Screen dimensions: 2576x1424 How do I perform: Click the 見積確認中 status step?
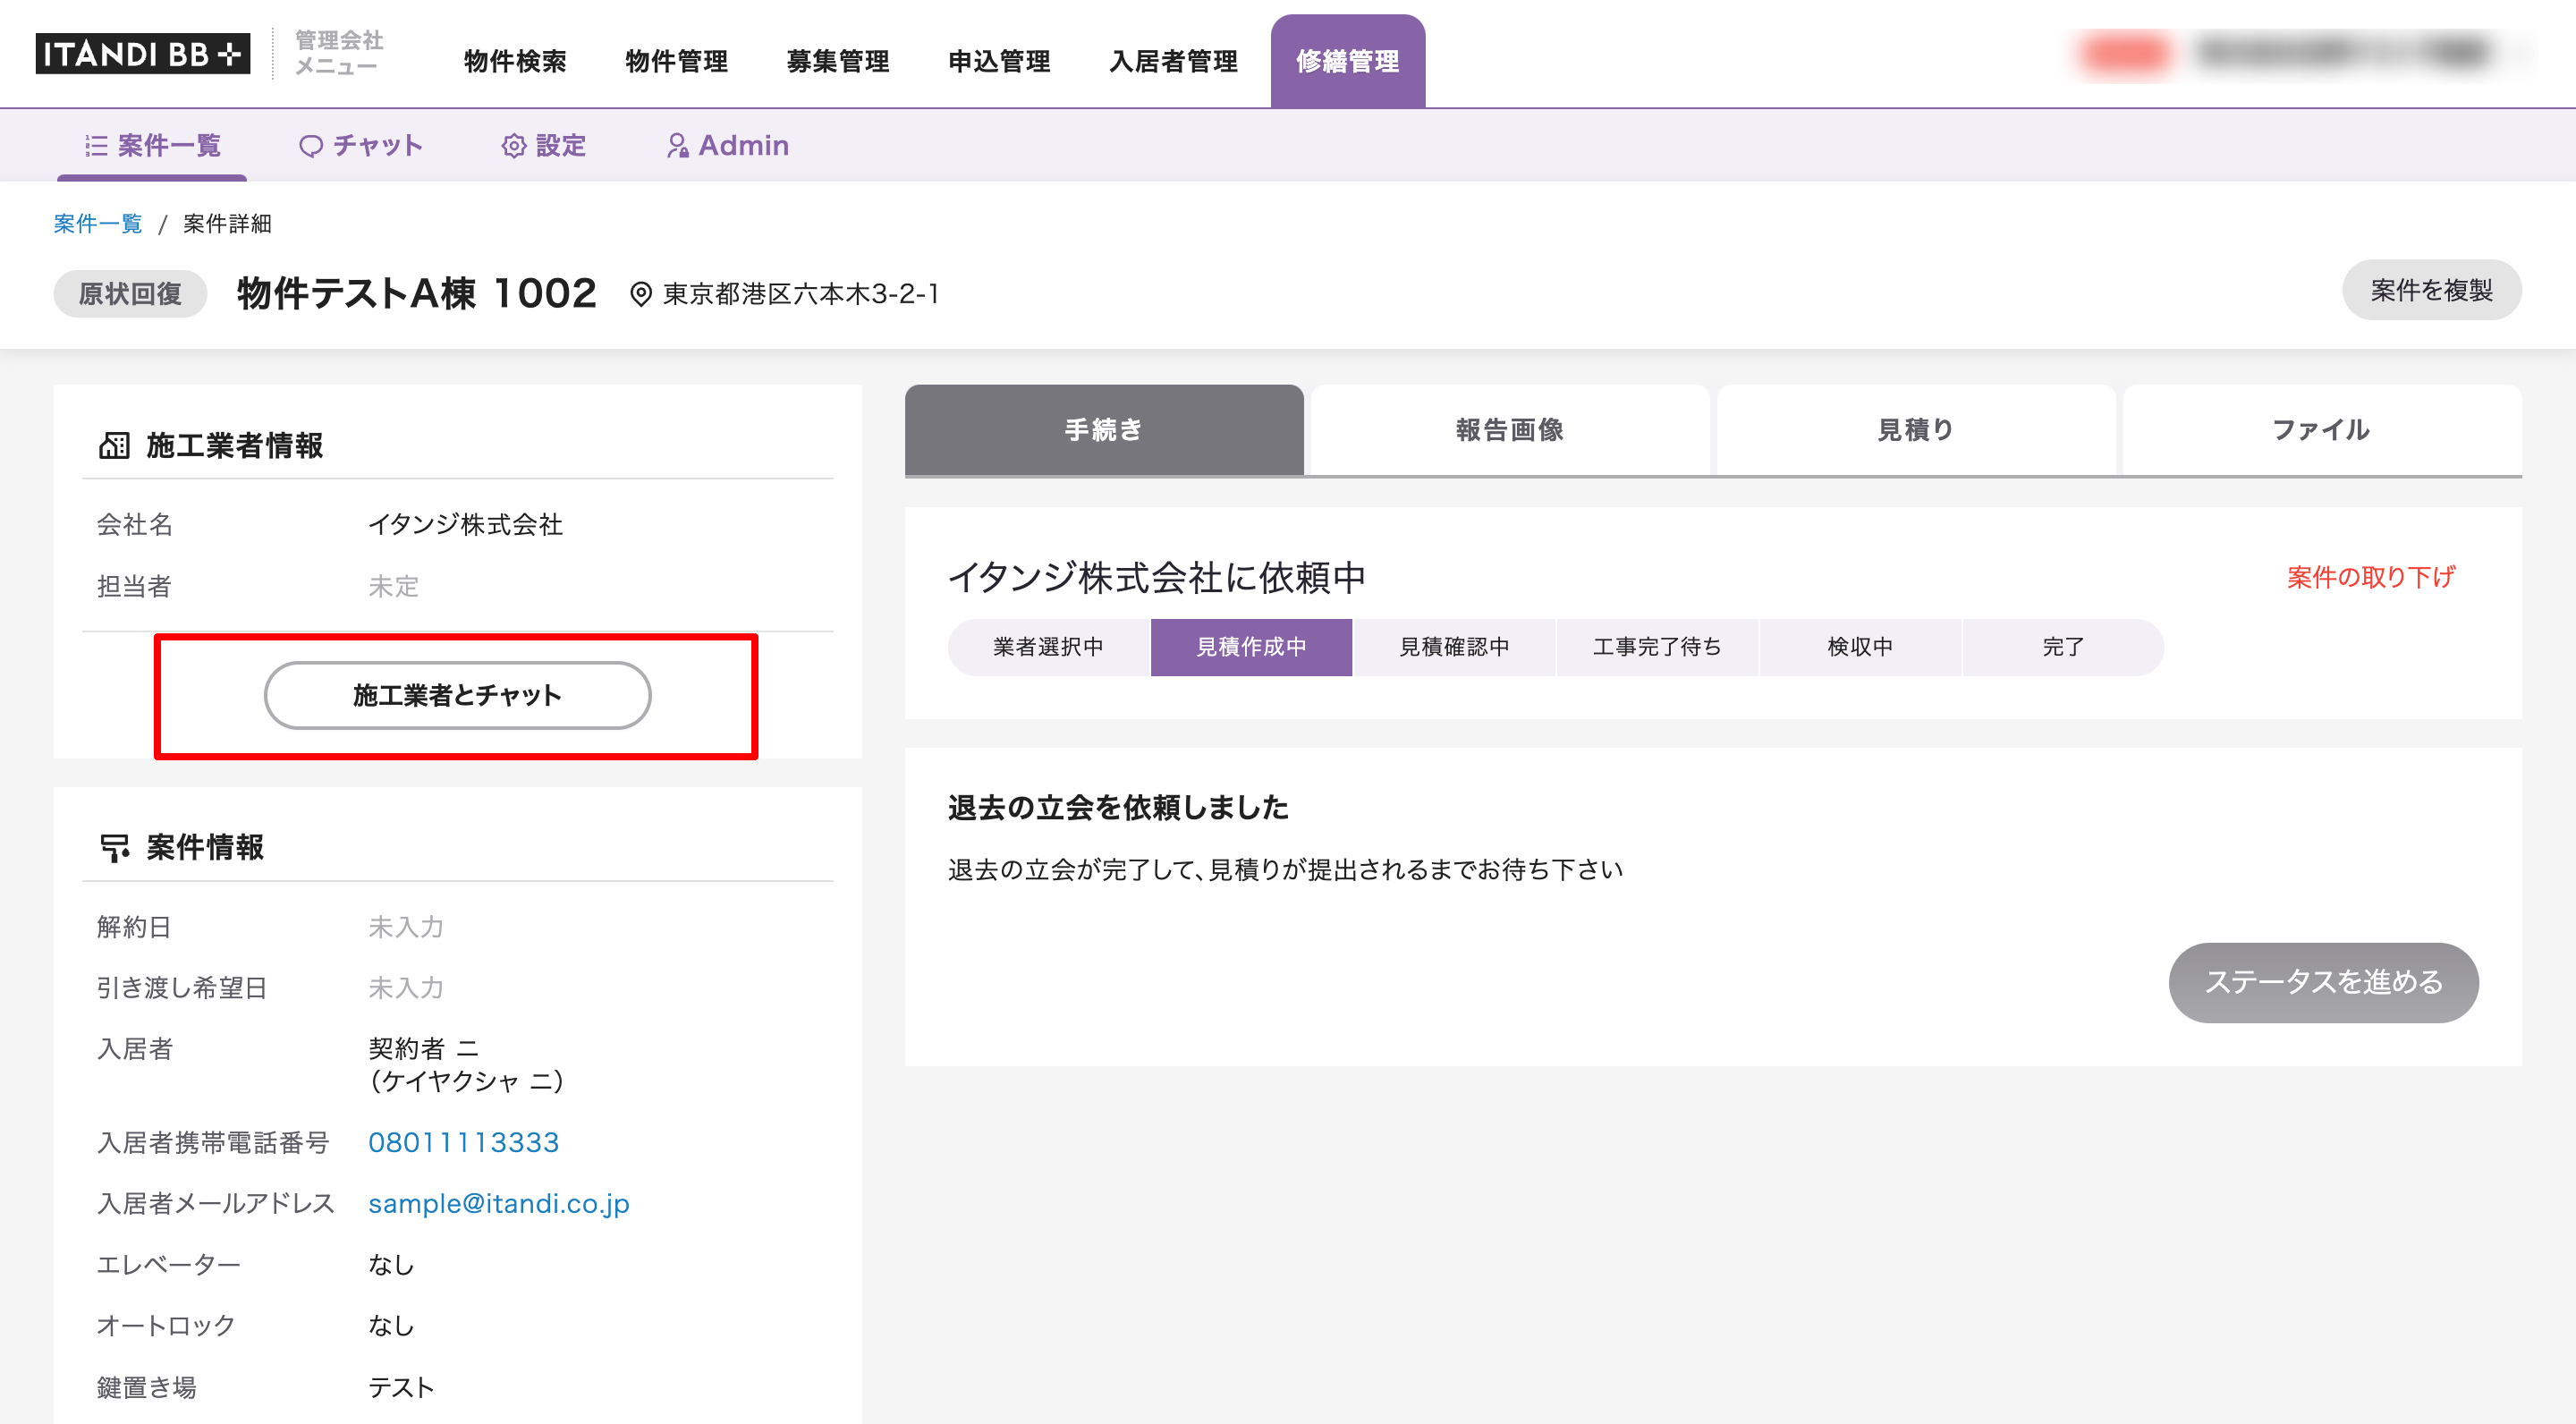pyautogui.click(x=1454, y=647)
